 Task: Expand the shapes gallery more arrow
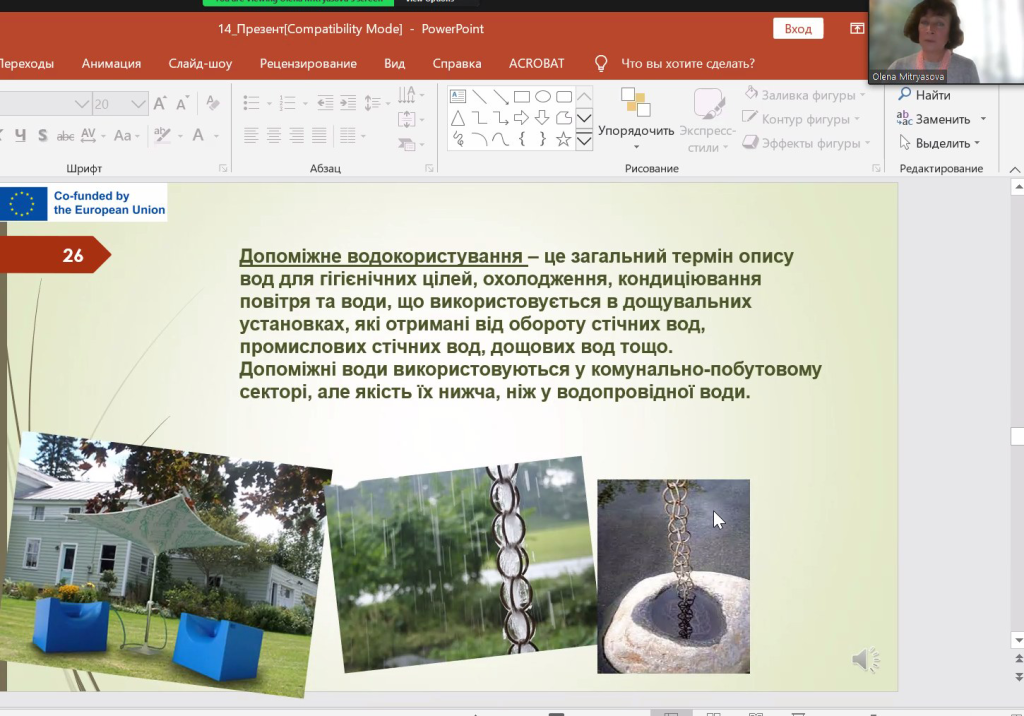pyautogui.click(x=584, y=142)
